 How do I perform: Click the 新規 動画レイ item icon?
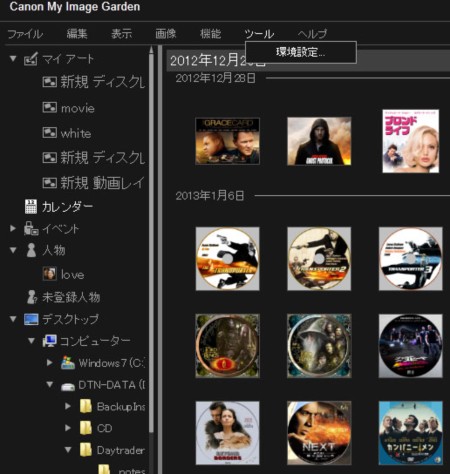pos(49,183)
